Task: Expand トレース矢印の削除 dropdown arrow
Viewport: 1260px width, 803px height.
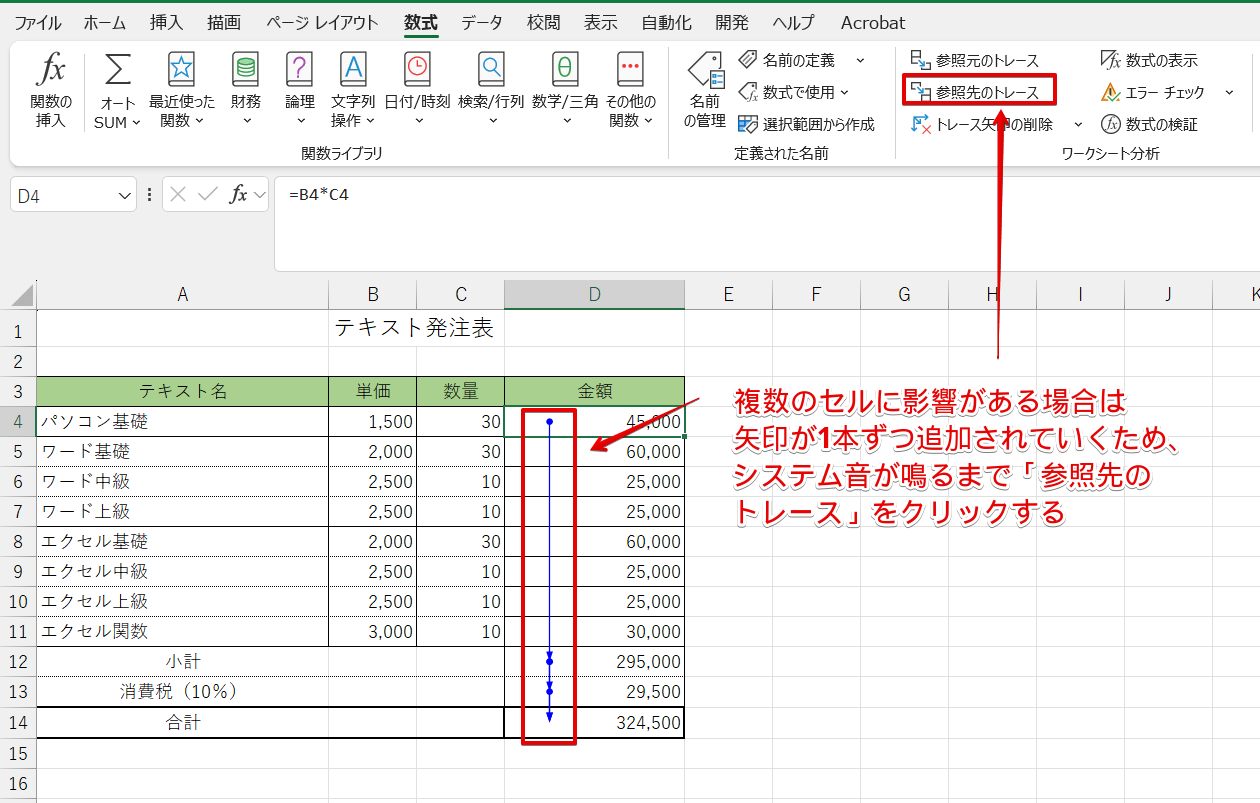Action: tap(1077, 124)
